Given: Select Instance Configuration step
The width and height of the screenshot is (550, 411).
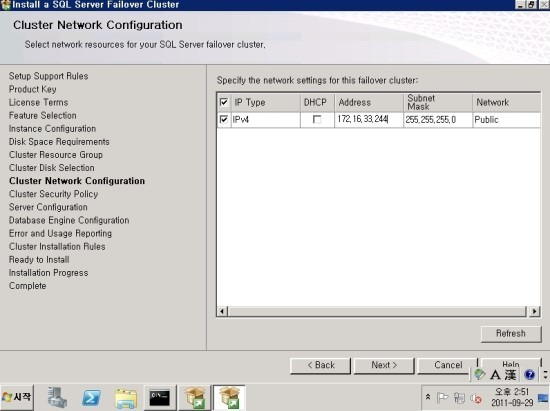Looking at the screenshot, I should (x=52, y=129).
